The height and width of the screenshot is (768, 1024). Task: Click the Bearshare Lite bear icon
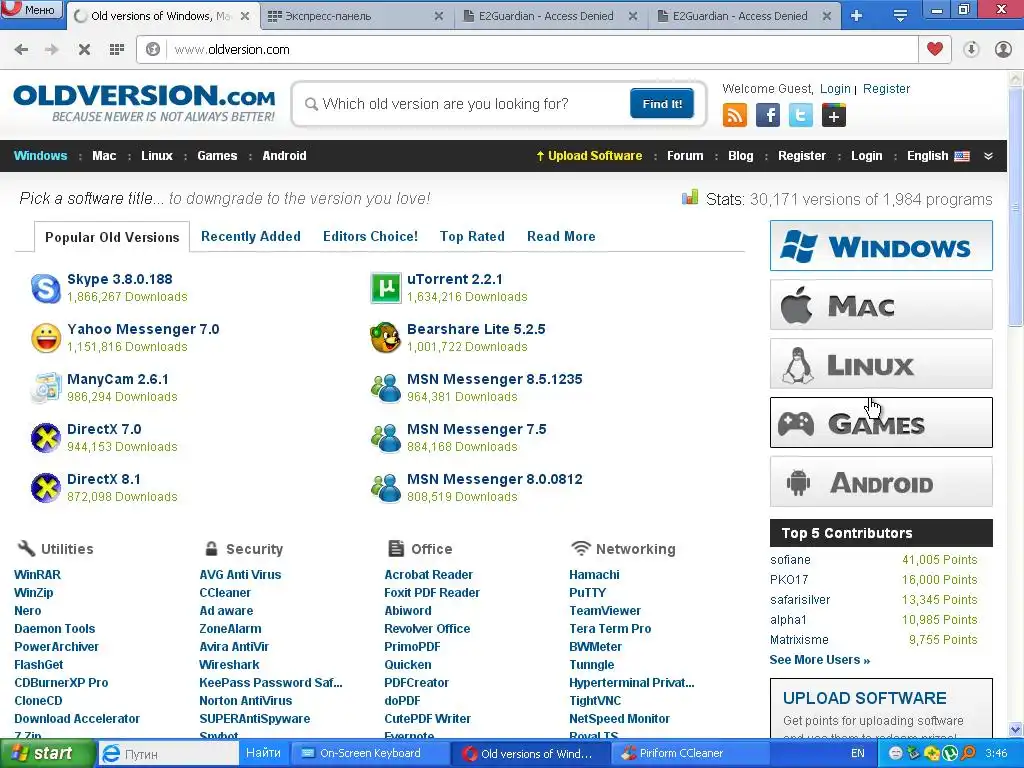click(385, 338)
